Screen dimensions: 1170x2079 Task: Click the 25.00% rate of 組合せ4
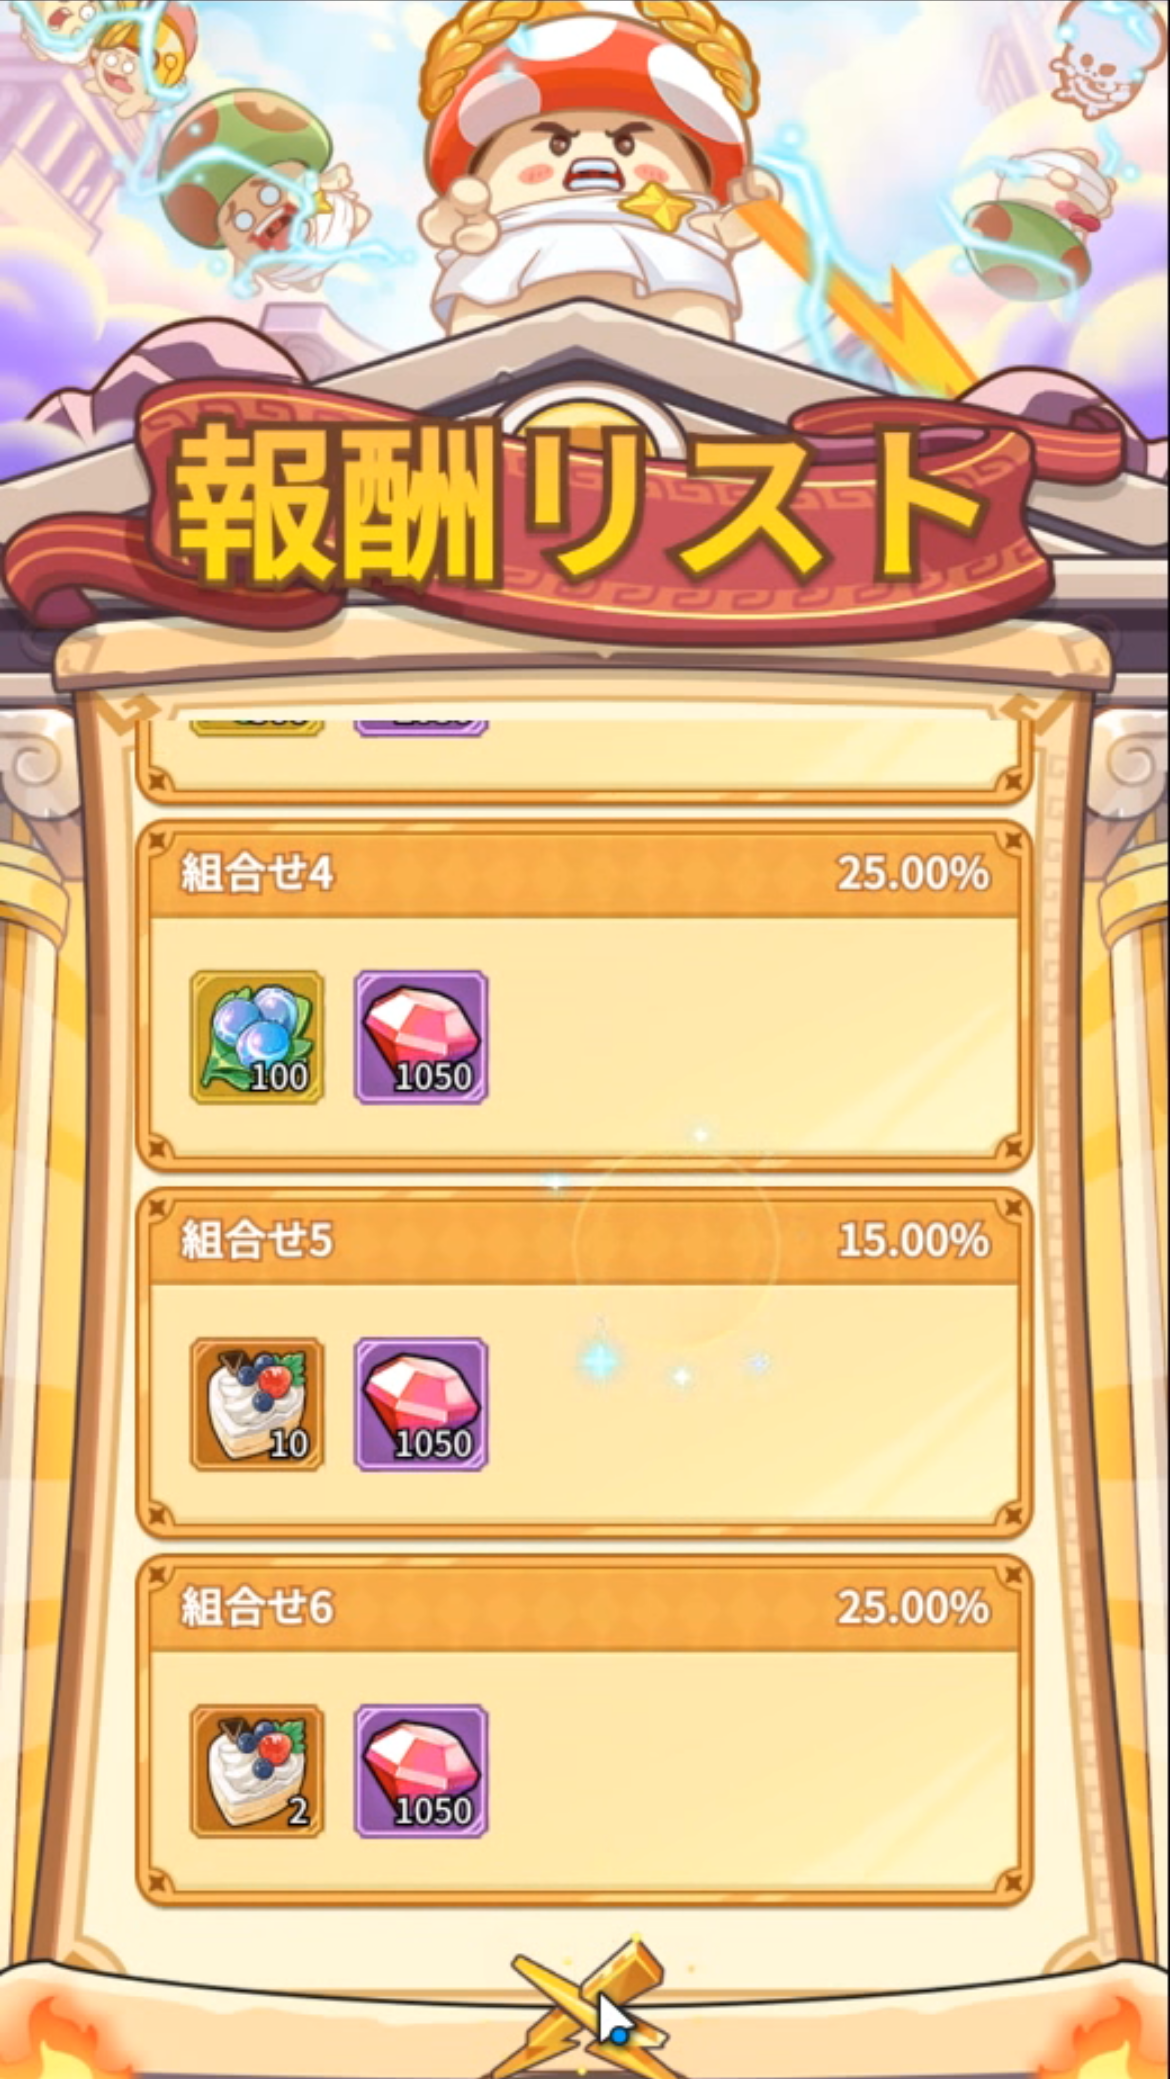click(913, 874)
